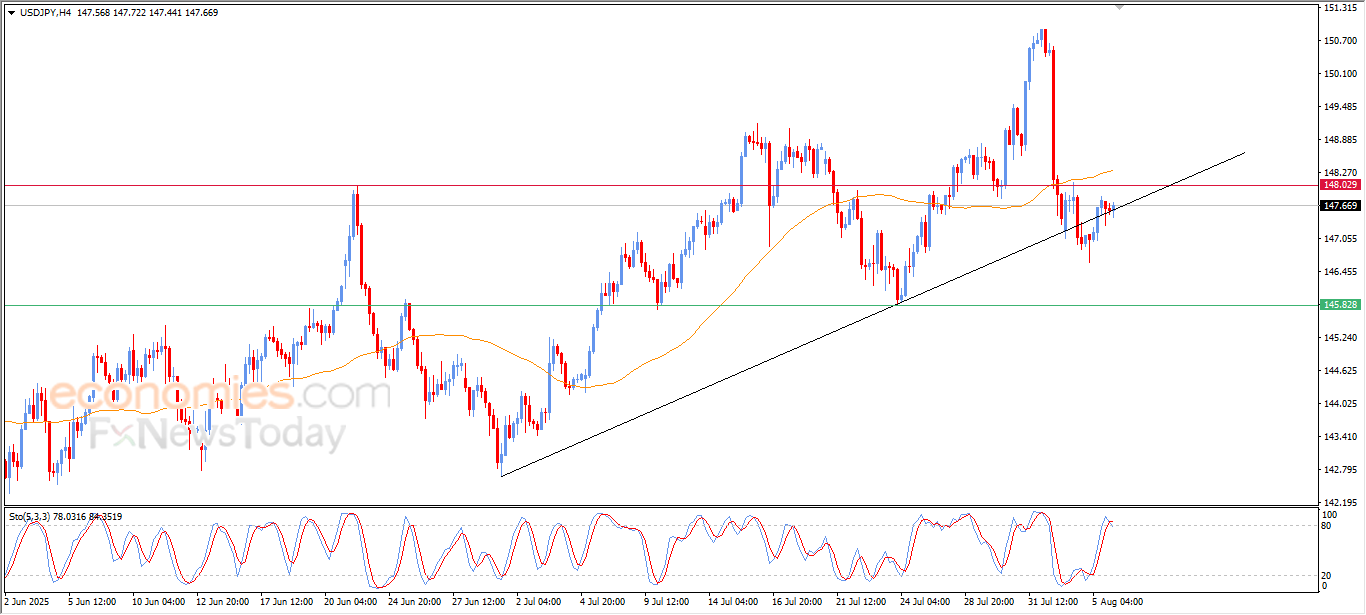Click the 24 Jun 20:00 time label
The width and height of the screenshot is (1366, 615).
pos(415,603)
